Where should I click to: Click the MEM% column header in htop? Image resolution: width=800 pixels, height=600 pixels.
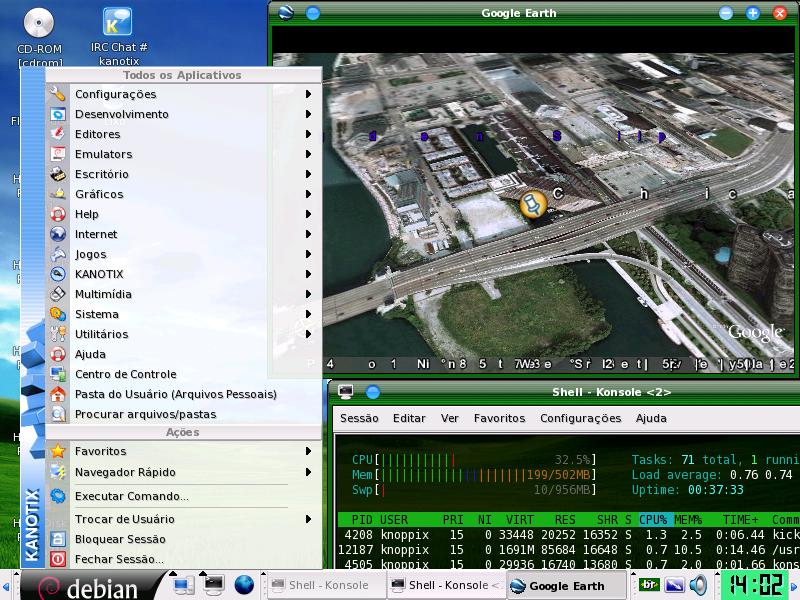688,519
